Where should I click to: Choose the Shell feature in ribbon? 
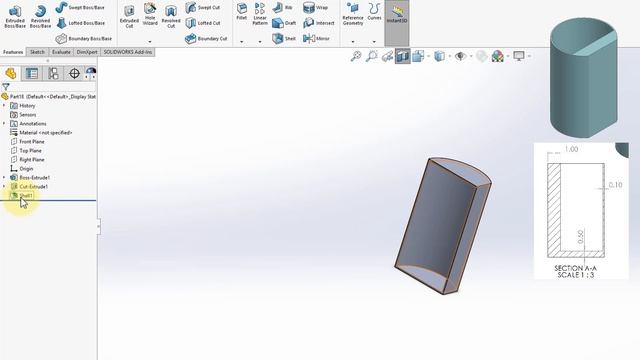click(284, 38)
